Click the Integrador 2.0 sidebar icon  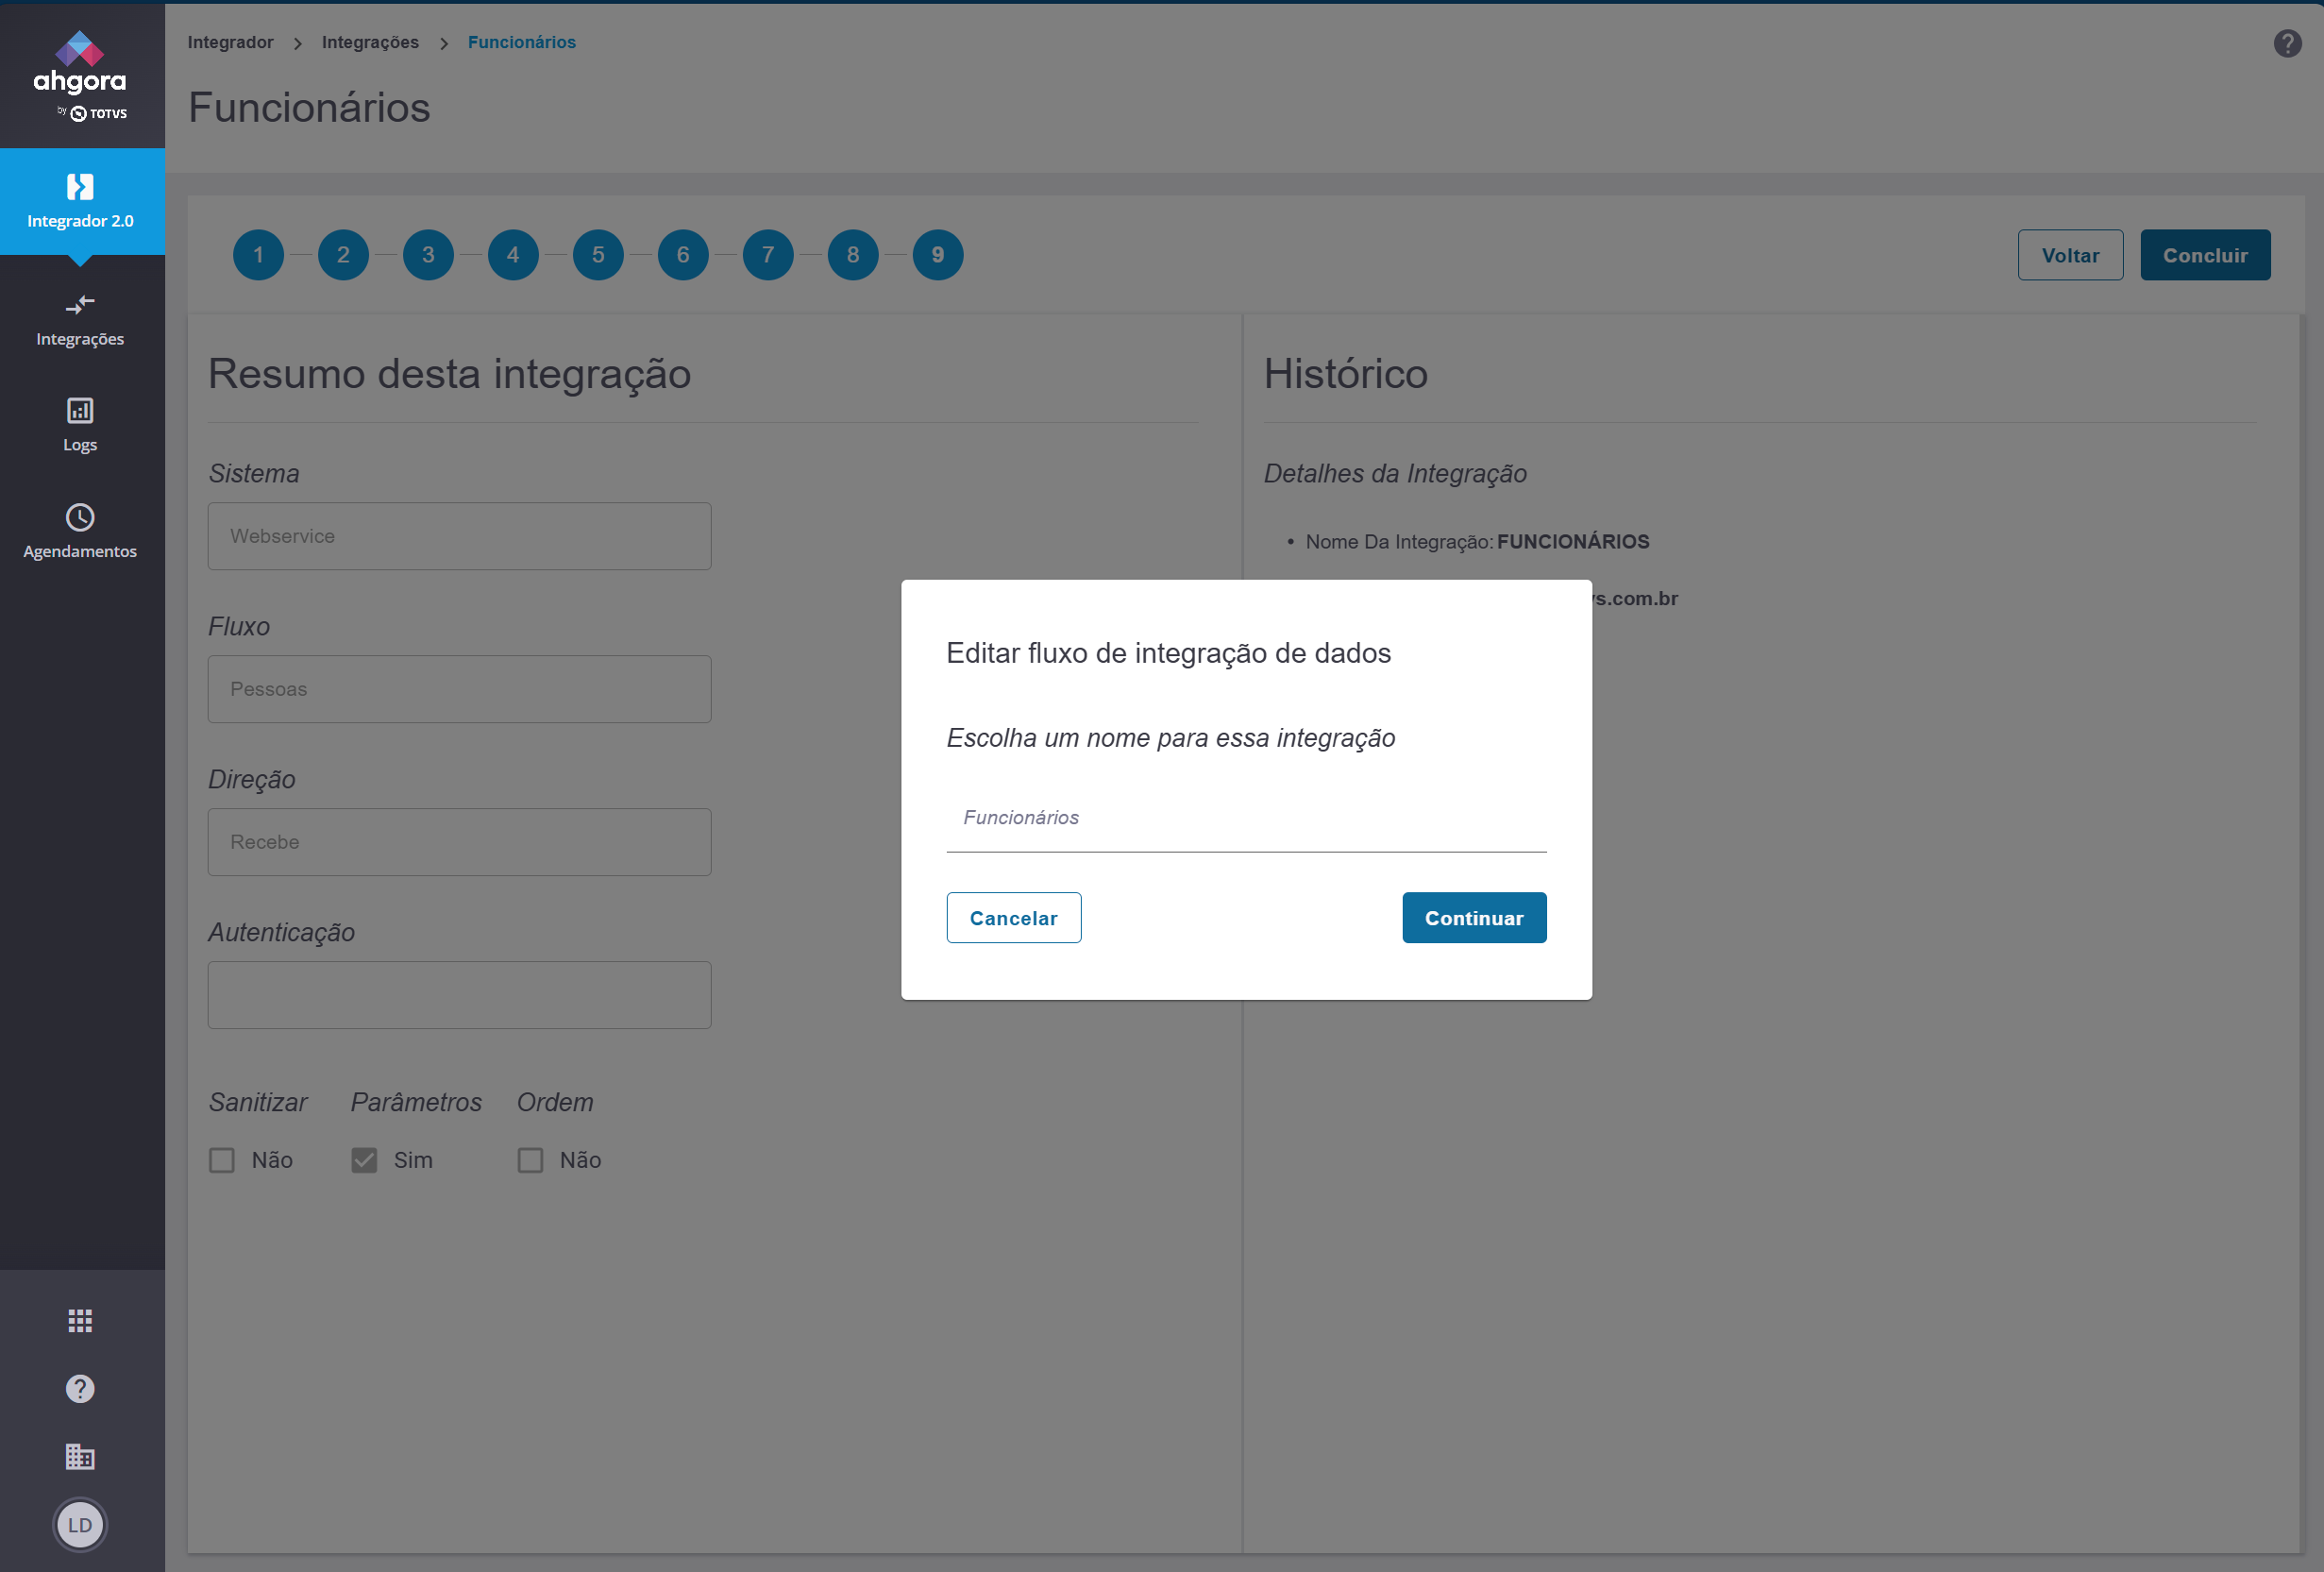pos(80,187)
